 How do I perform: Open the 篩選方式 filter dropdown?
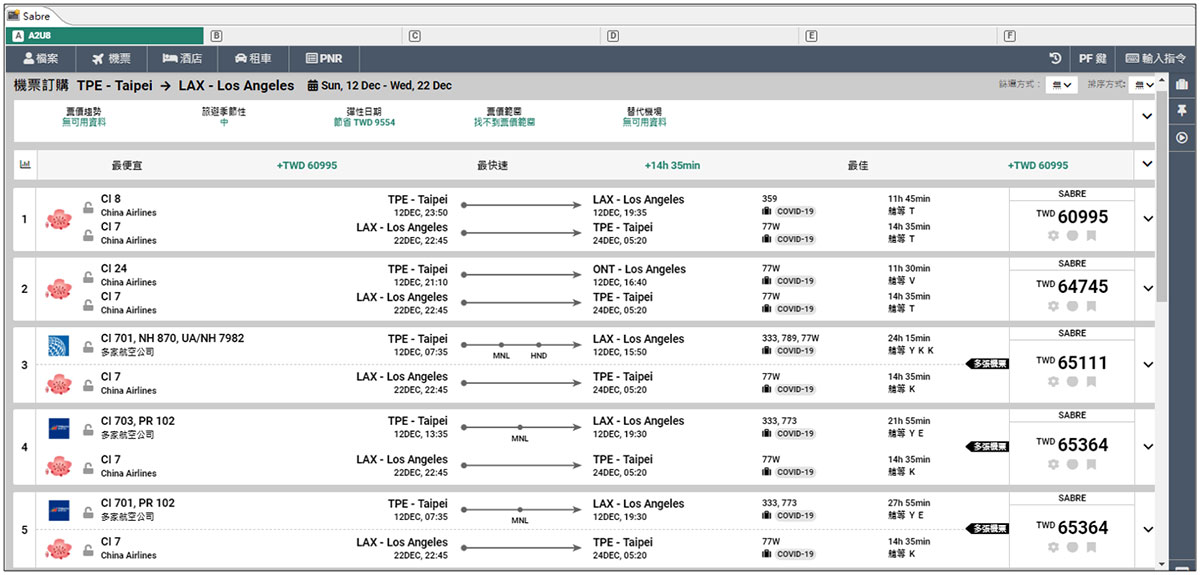[x=1060, y=85]
